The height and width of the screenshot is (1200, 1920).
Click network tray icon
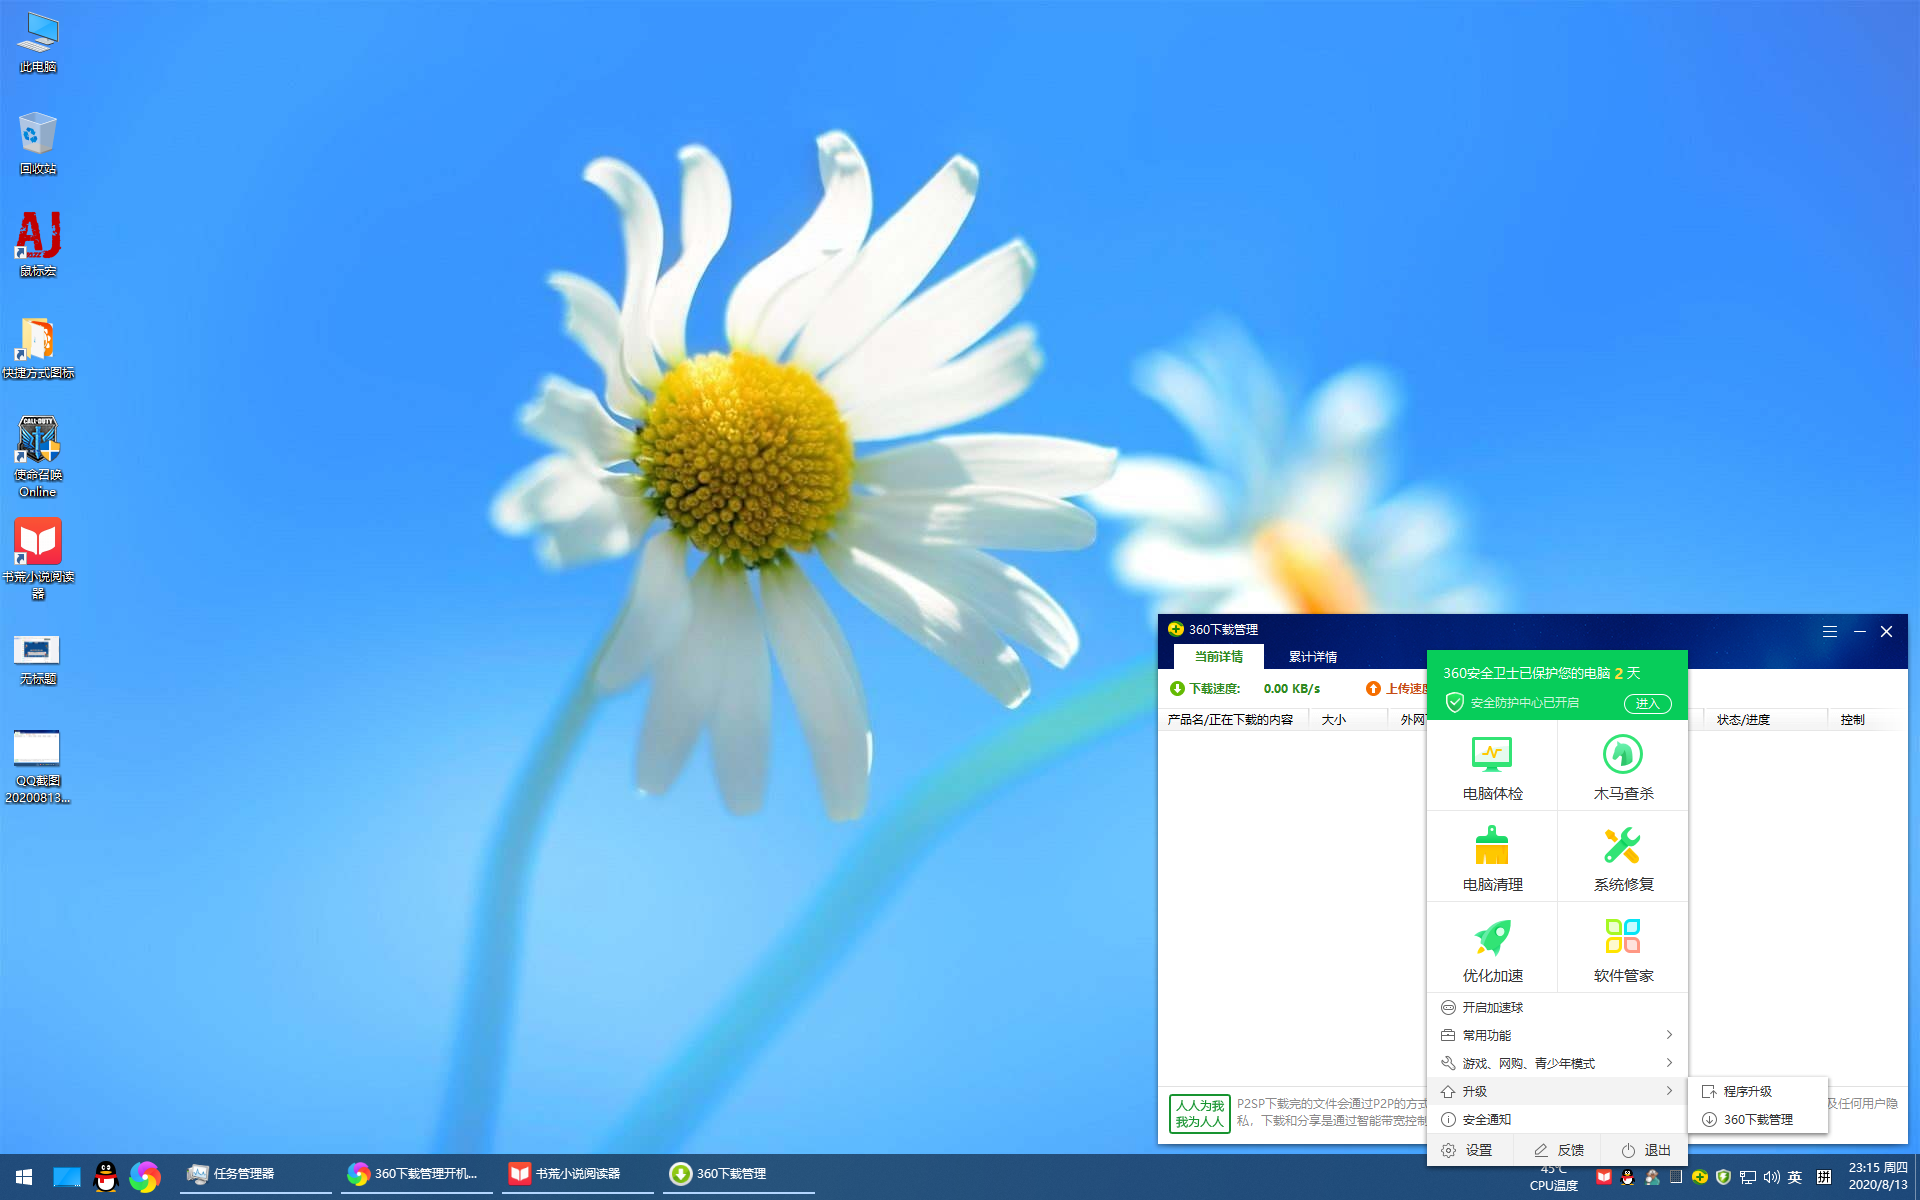tap(1747, 1177)
